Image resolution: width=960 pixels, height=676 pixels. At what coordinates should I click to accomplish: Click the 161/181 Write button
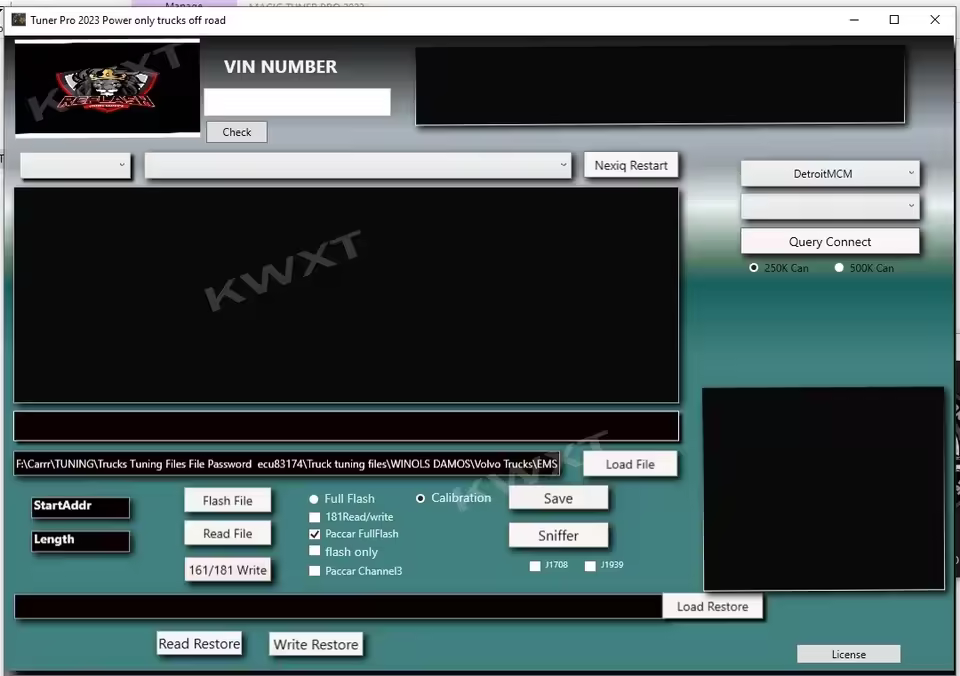click(x=228, y=570)
